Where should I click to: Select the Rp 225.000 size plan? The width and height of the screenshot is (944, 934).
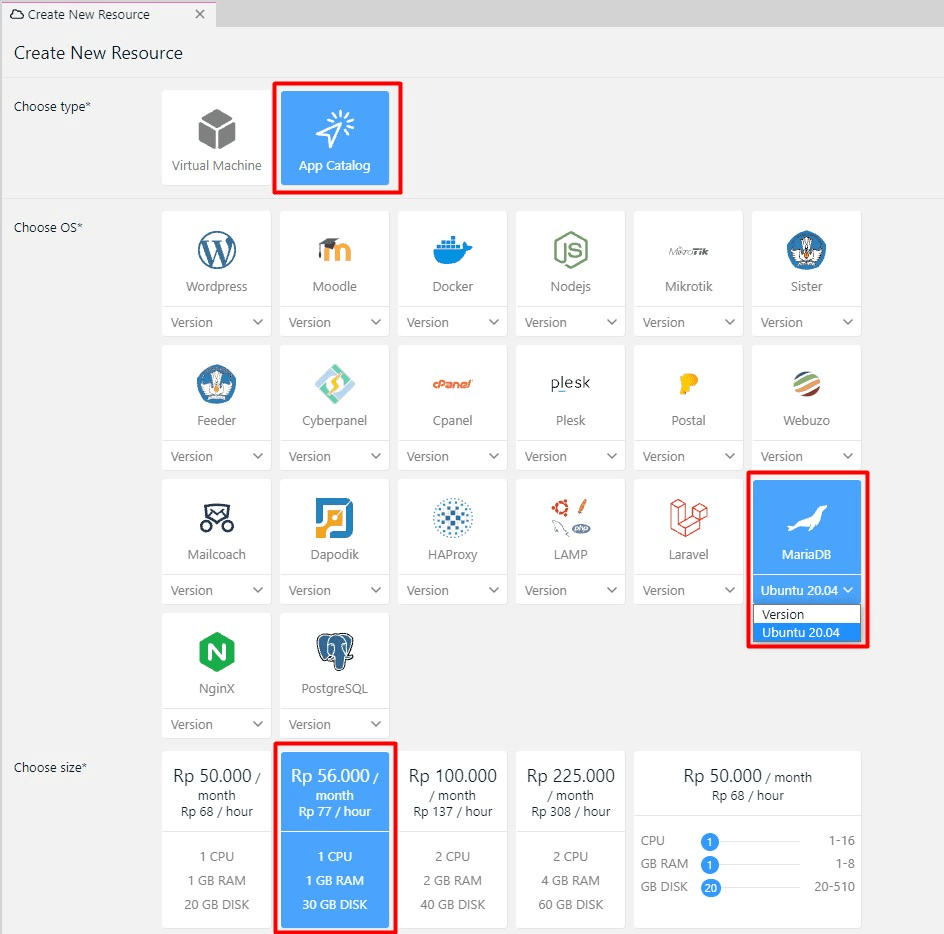tap(570, 839)
